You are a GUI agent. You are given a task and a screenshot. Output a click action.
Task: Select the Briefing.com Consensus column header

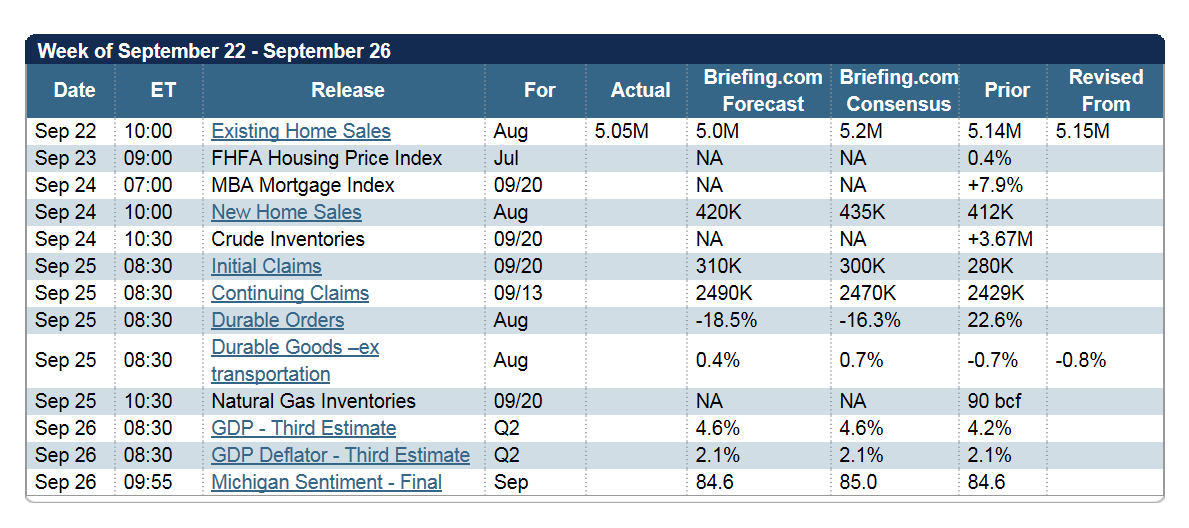(898, 90)
